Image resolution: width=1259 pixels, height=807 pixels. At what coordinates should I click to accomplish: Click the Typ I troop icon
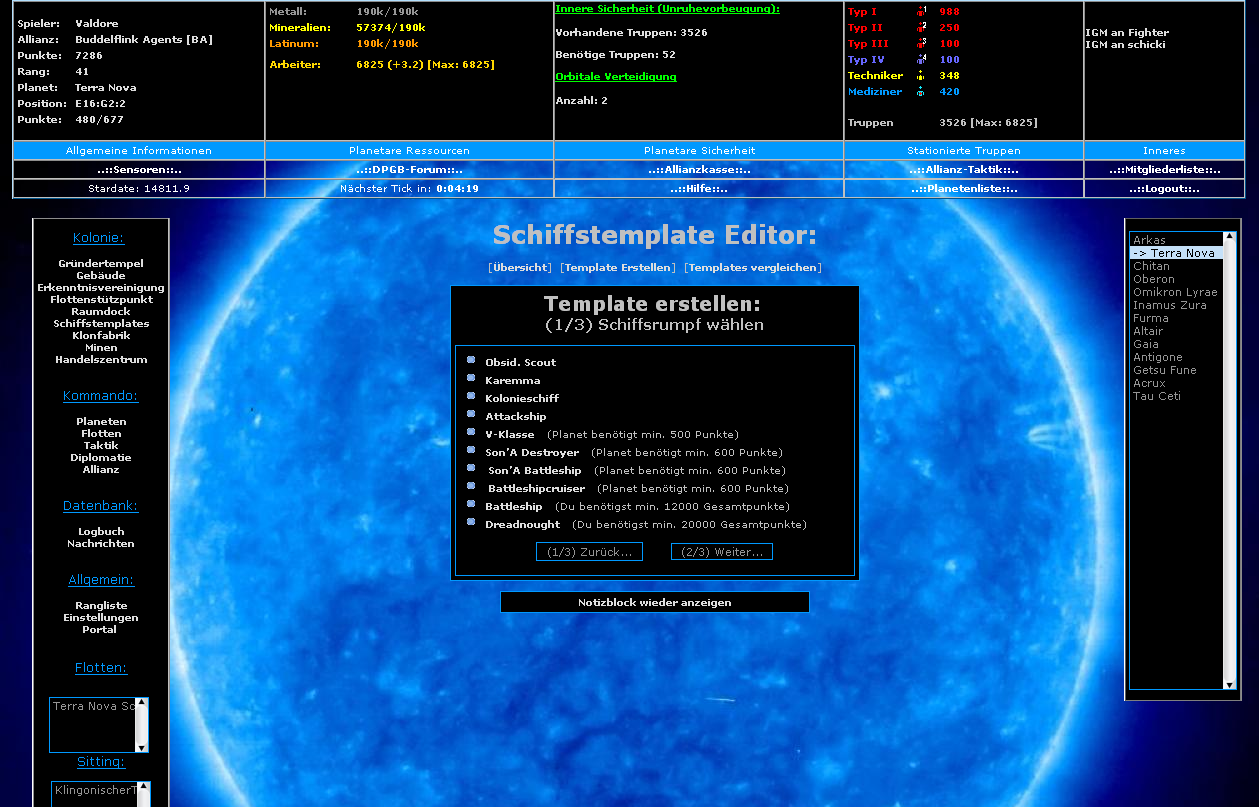[922, 12]
